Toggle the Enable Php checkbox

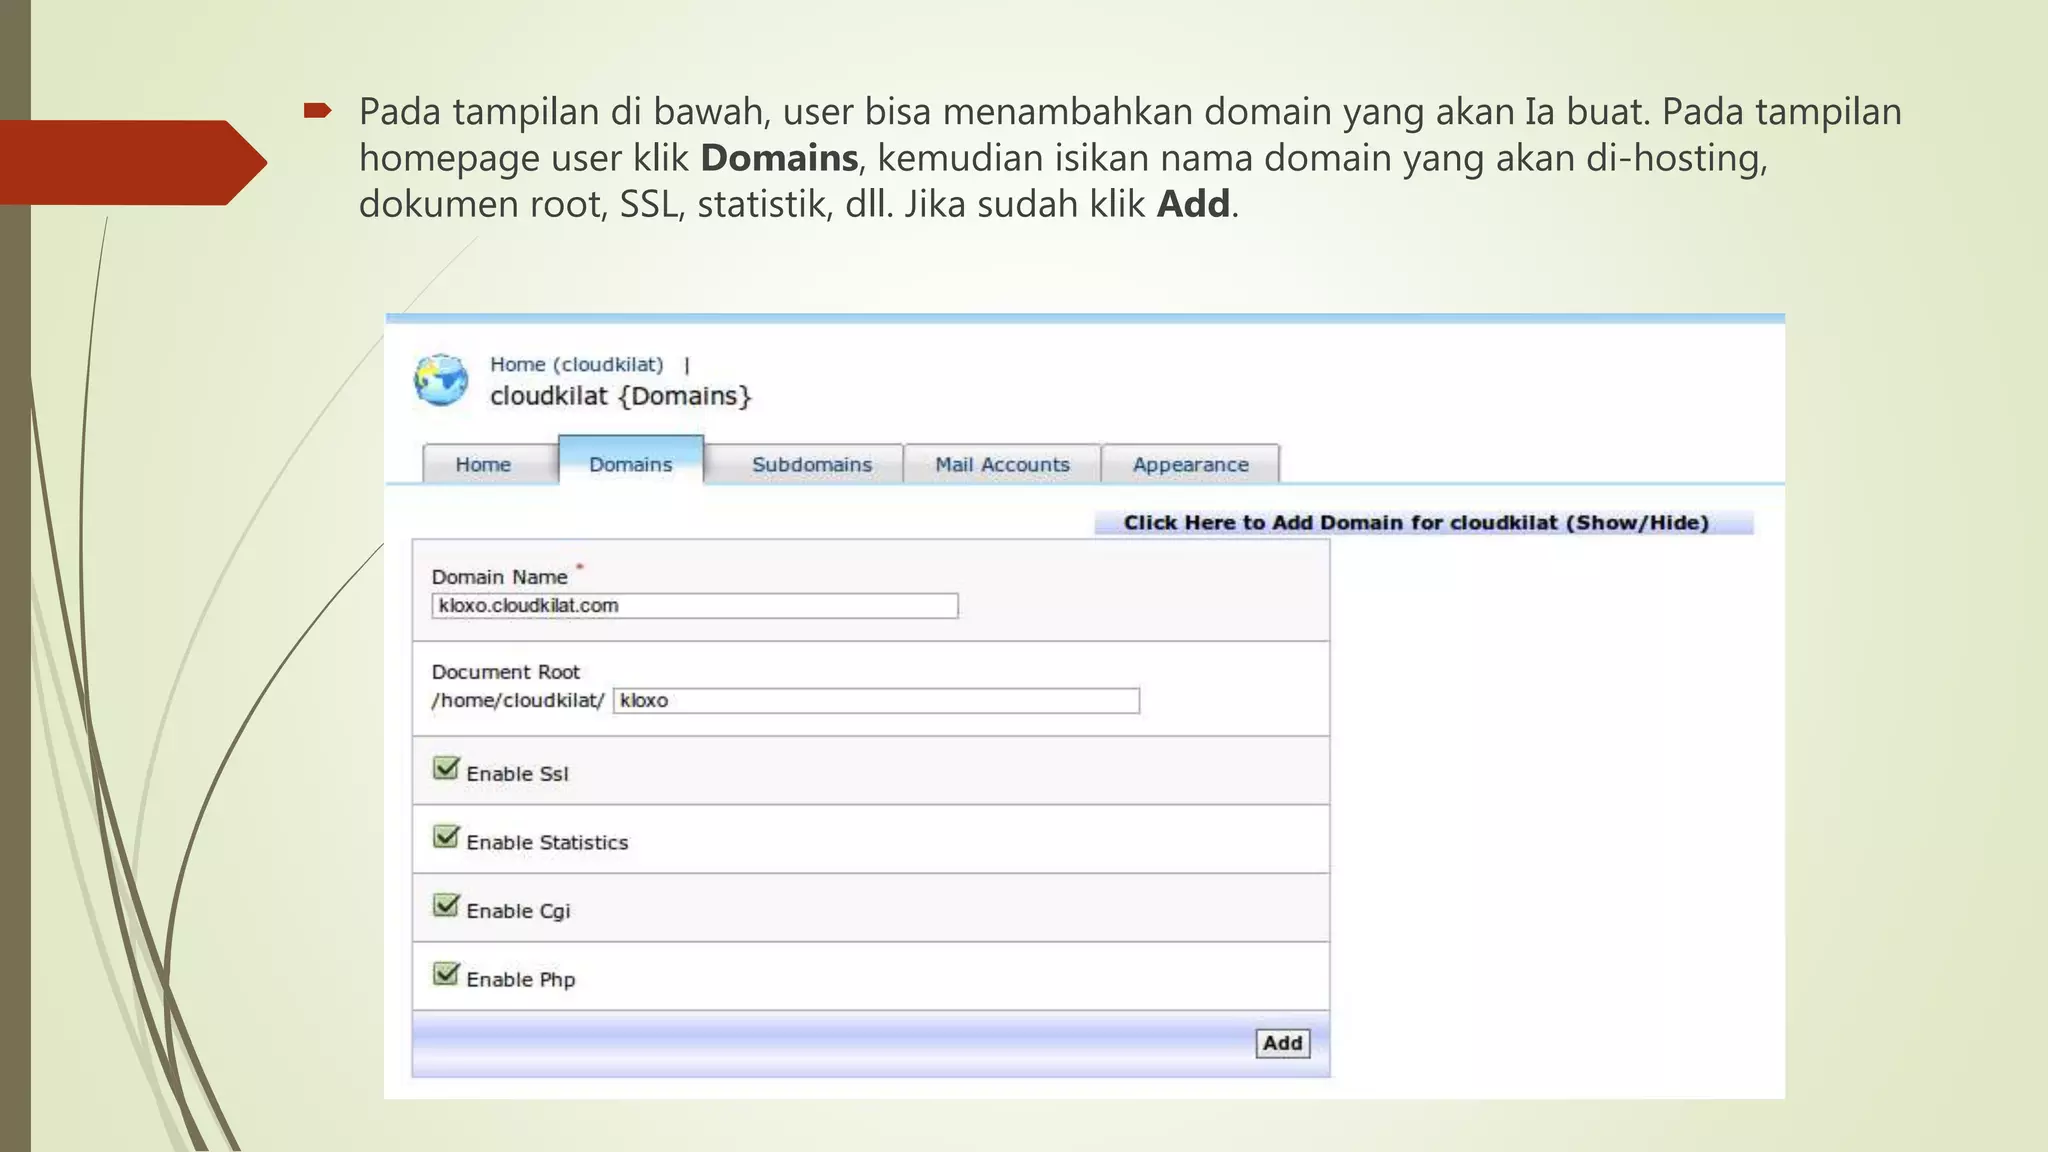[446, 975]
